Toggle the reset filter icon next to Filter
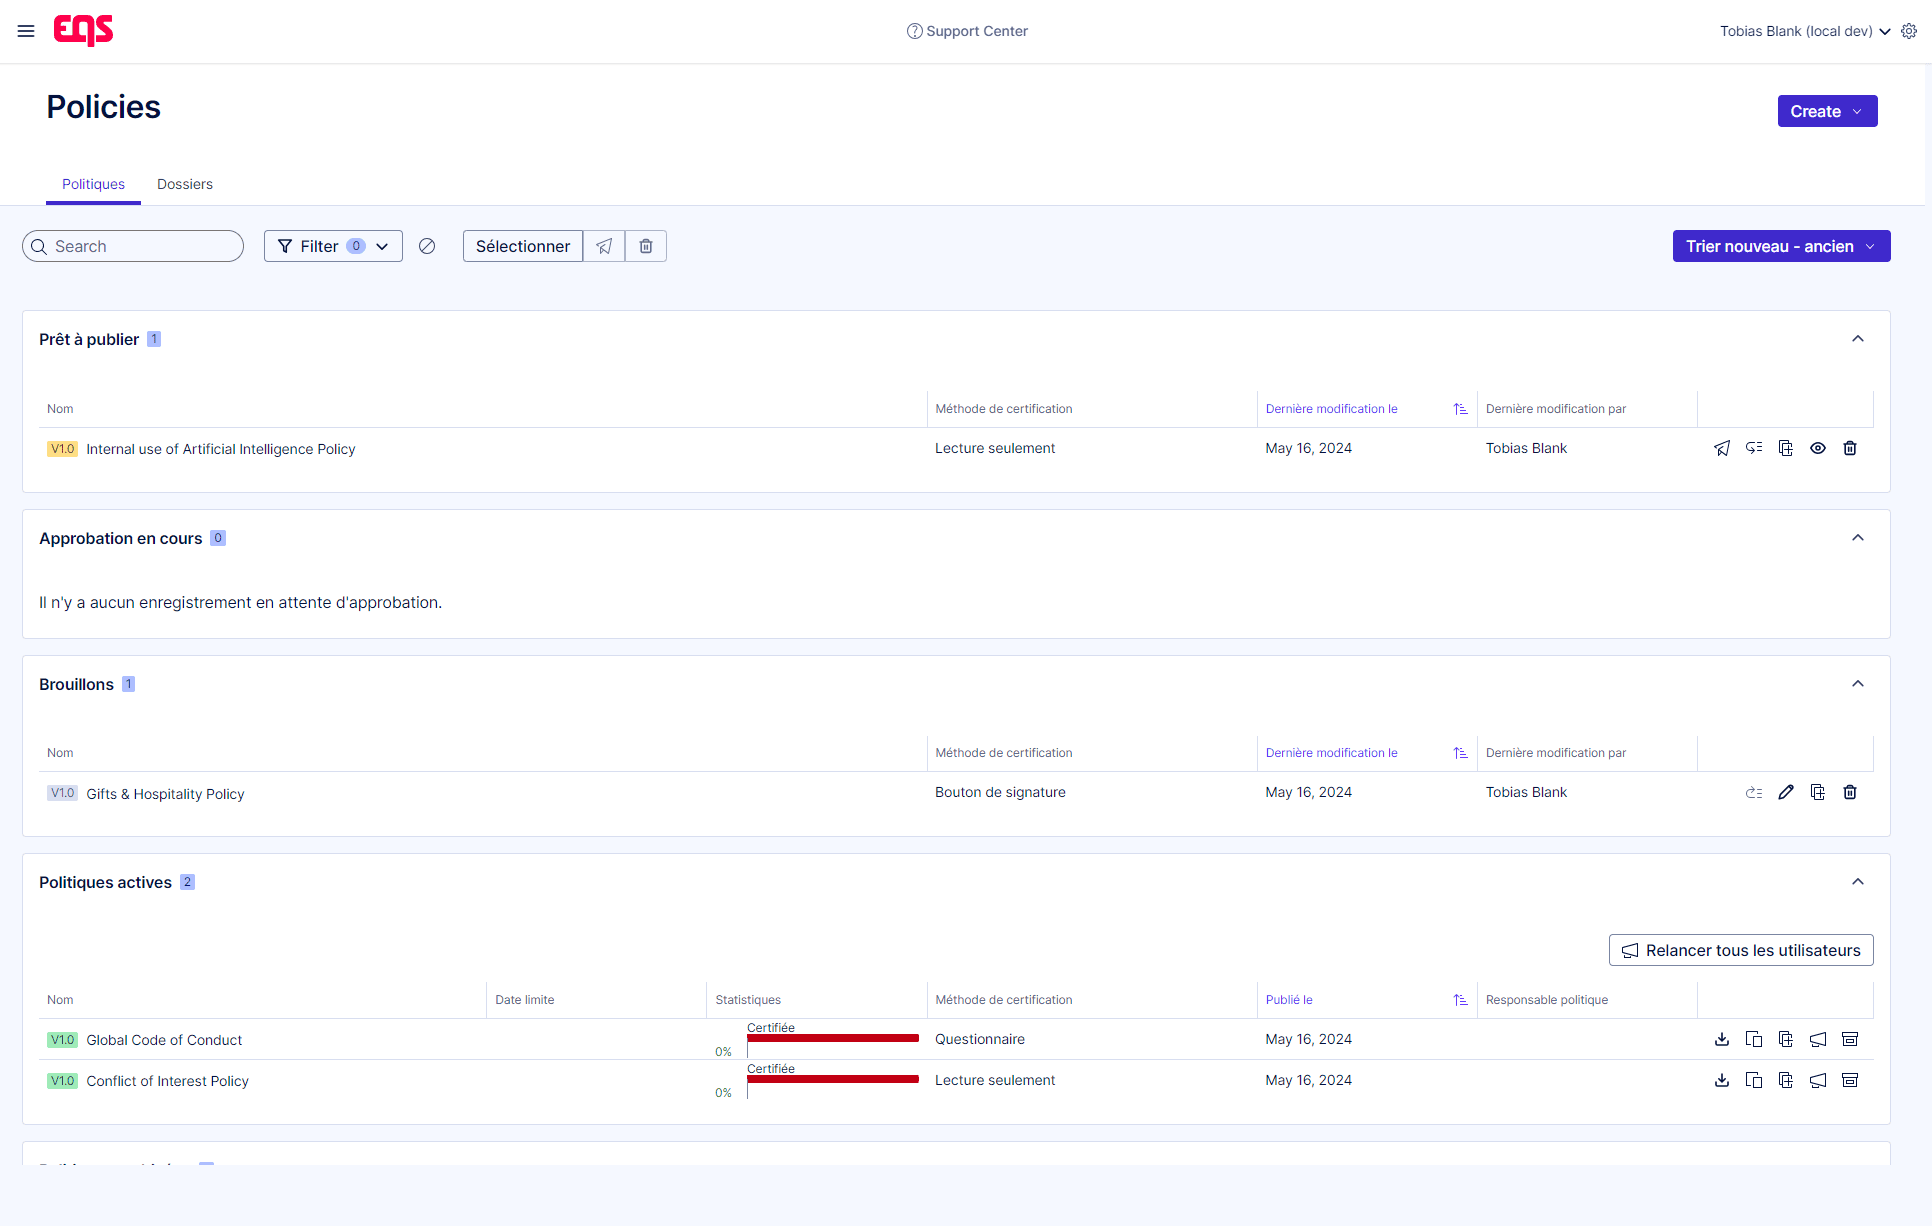 427,246
